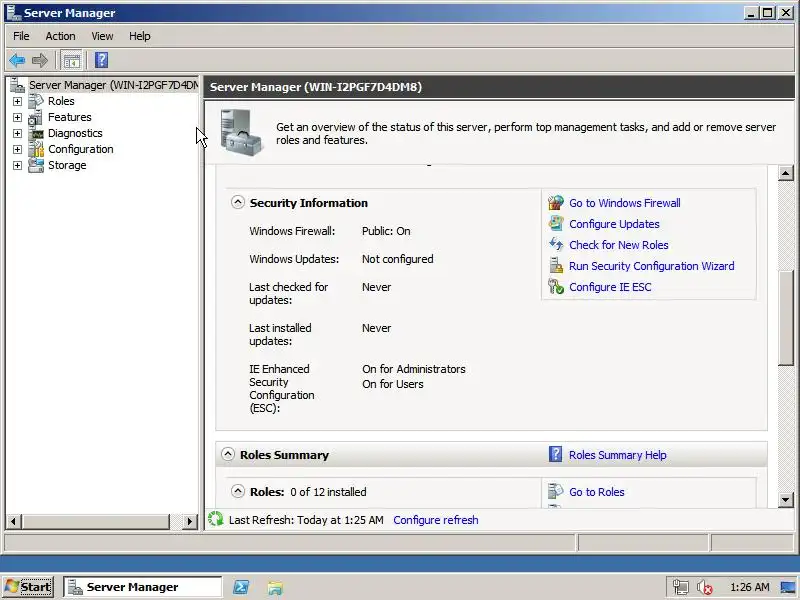Click the Diagnostics tree icon
Image resolution: width=800 pixels, height=600 pixels.
(x=36, y=133)
